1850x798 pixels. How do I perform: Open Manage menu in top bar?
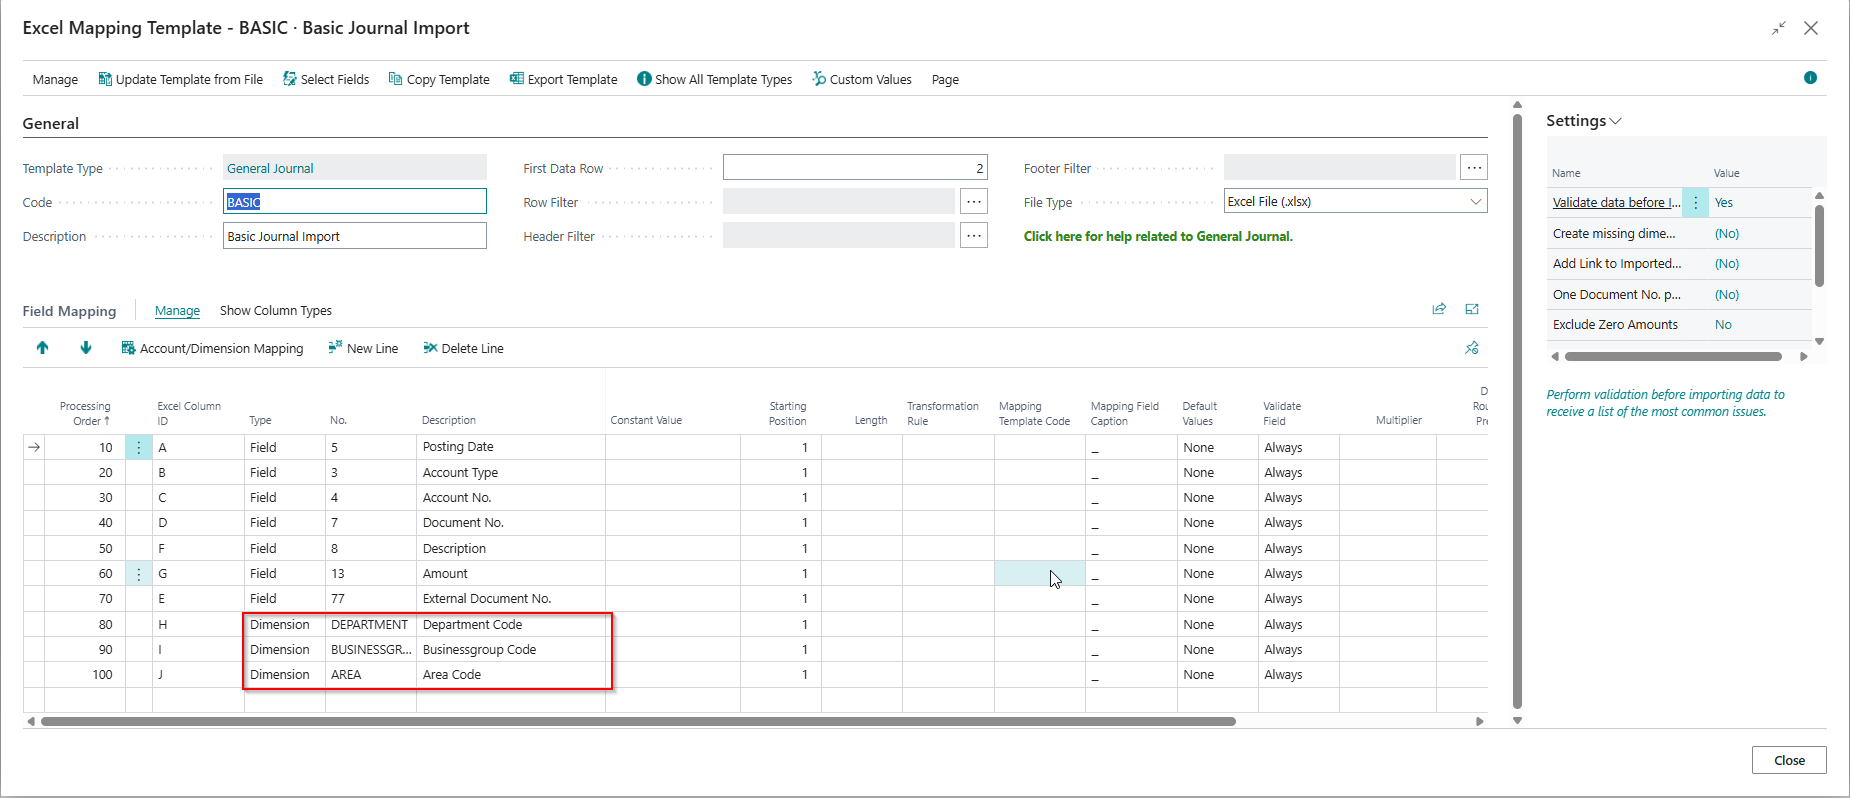(55, 79)
